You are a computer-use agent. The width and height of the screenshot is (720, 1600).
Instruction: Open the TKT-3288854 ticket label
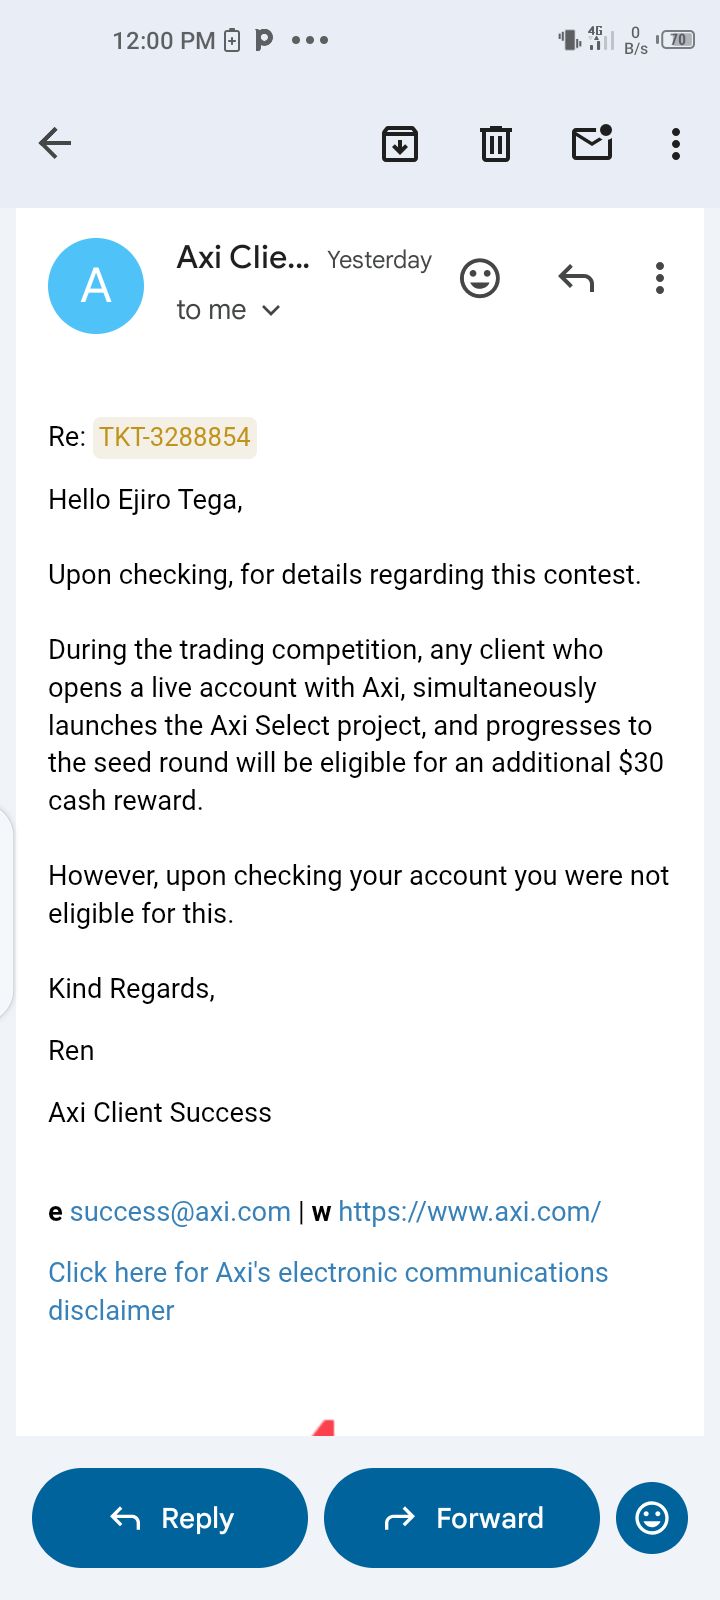[x=175, y=437]
